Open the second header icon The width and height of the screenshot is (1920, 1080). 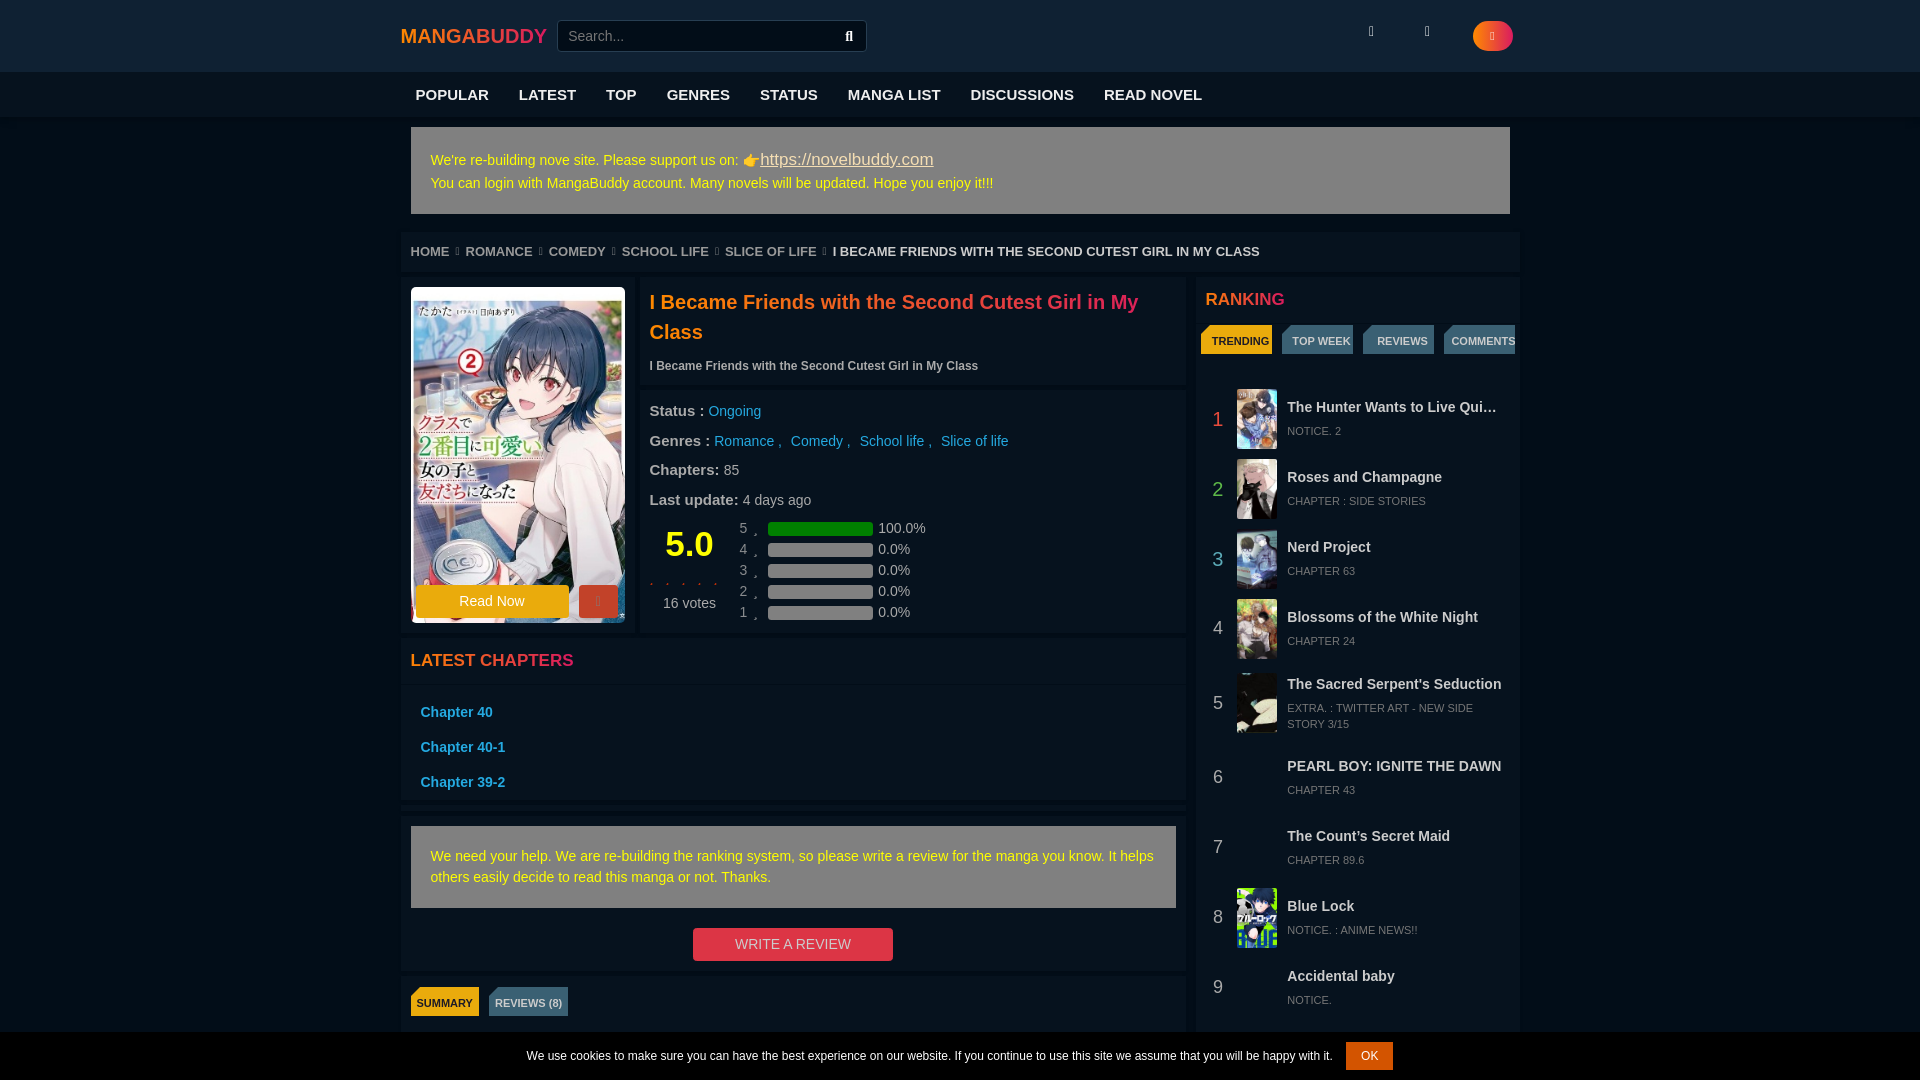[x=1427, y=32]
